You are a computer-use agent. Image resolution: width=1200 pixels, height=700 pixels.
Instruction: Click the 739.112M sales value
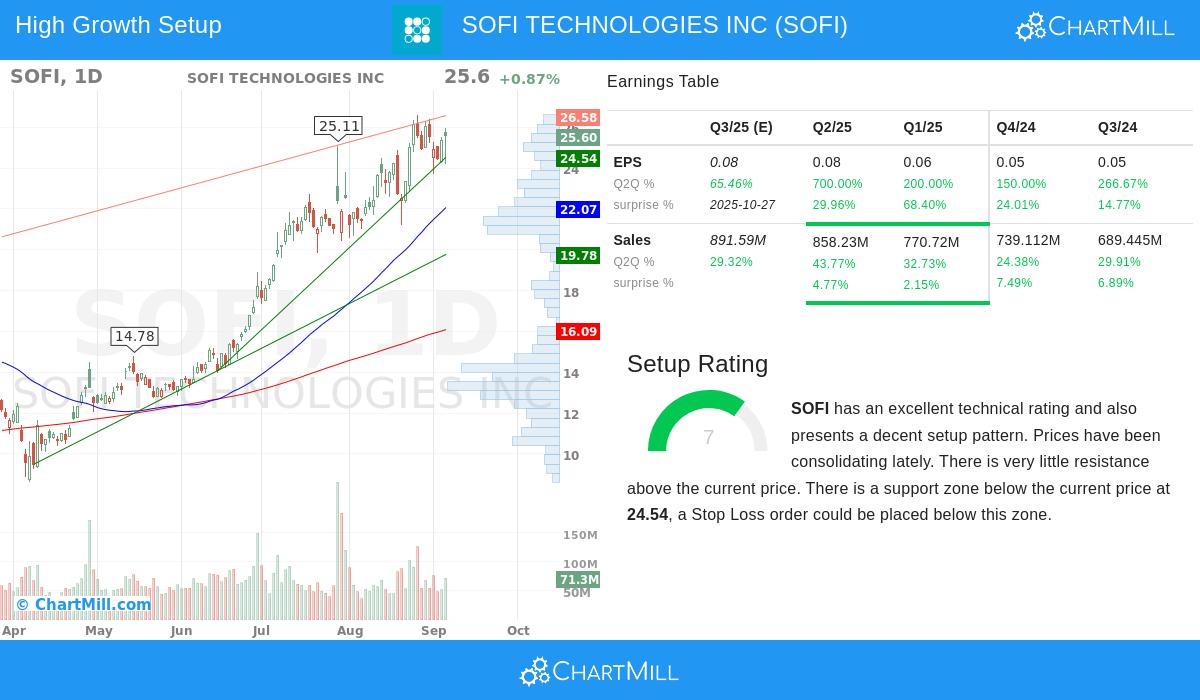coord(1028,240)
